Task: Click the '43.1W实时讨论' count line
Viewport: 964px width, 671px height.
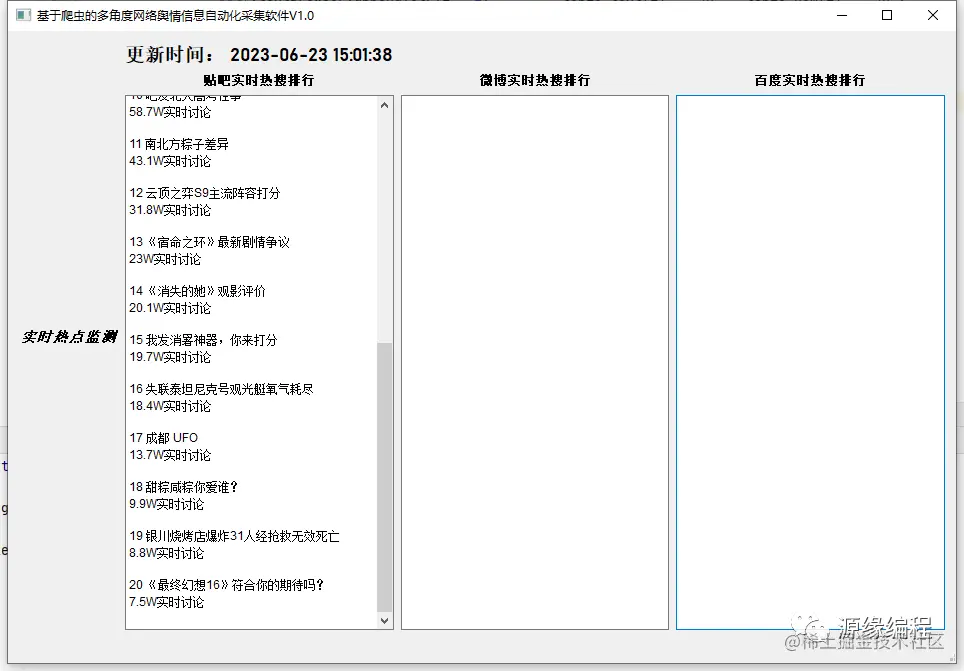Action: [170, 161]
